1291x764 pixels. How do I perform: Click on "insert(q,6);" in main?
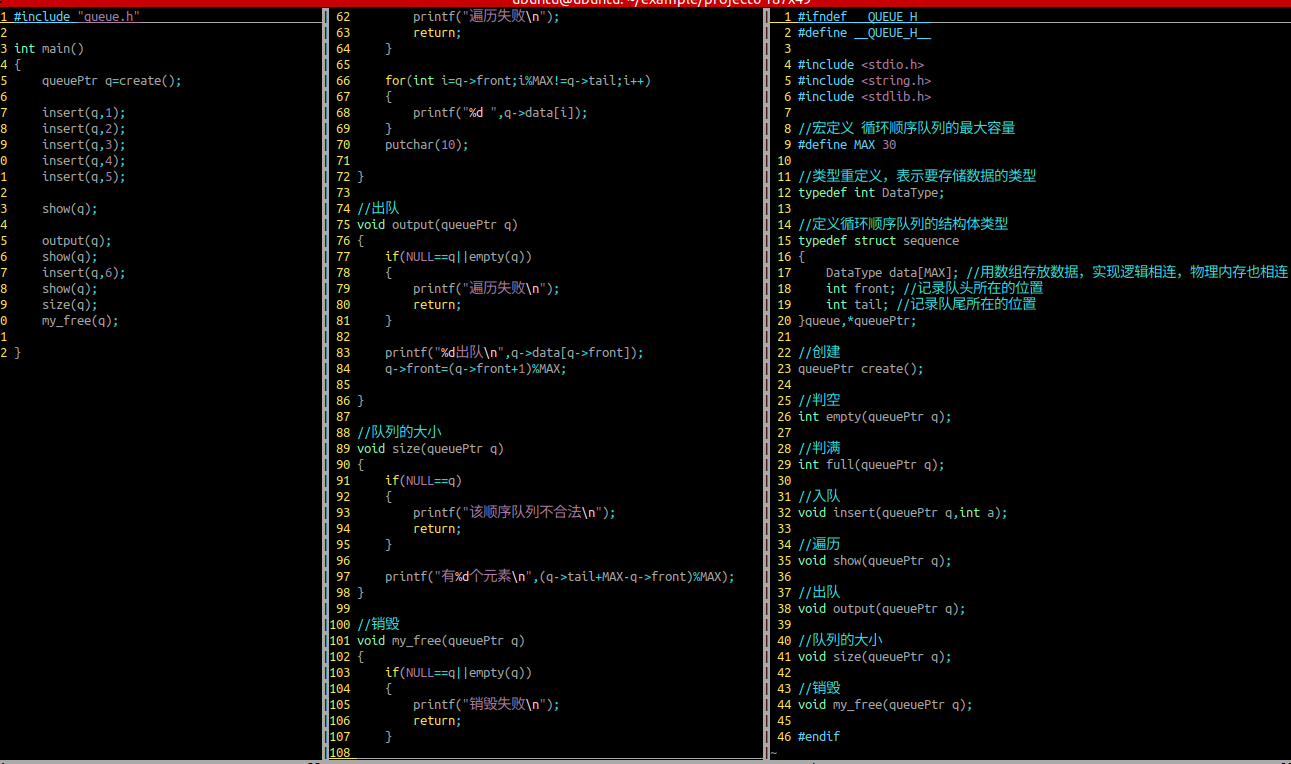coord(84,273)
